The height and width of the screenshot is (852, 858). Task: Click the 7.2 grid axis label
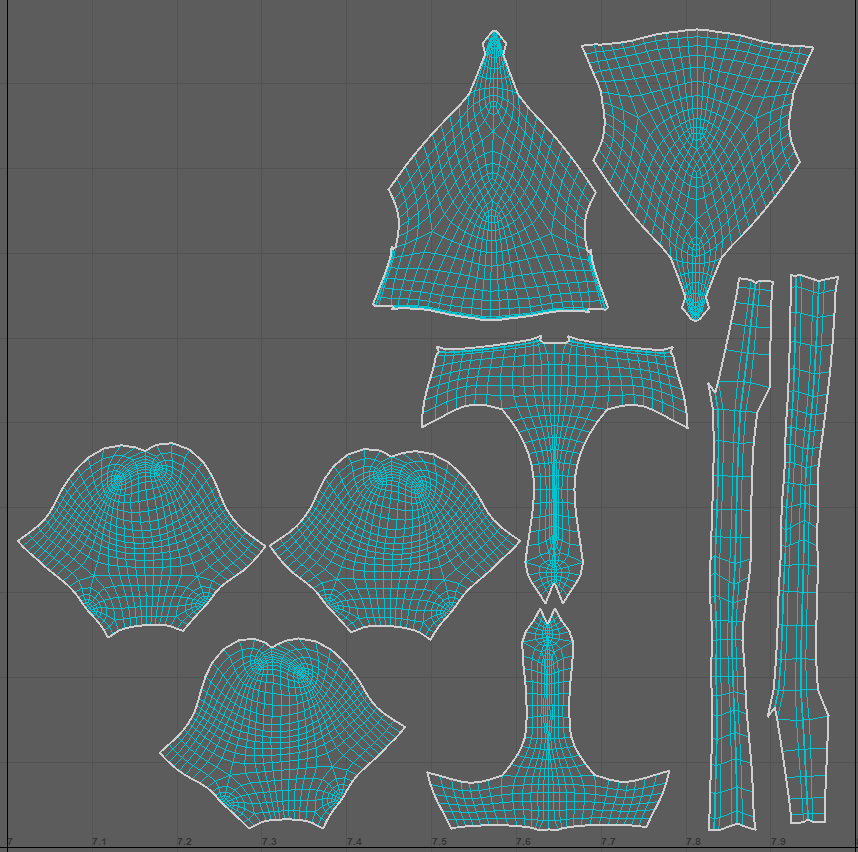[184, 841]
